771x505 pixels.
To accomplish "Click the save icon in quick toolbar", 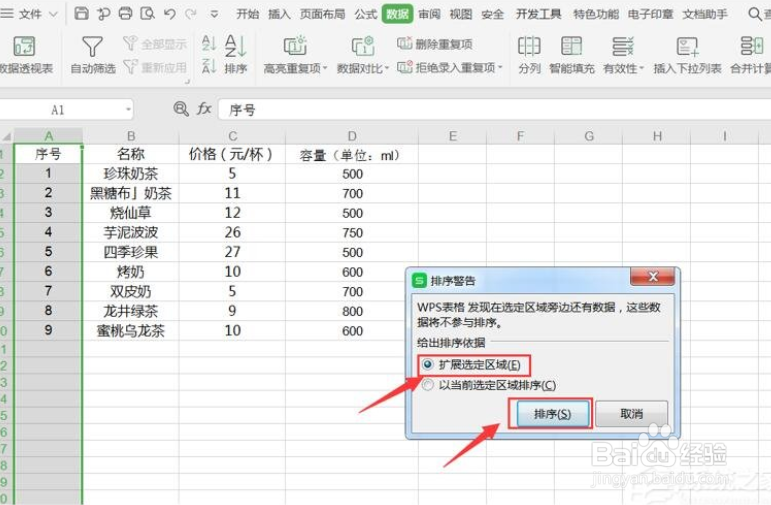I will [81, 13].
